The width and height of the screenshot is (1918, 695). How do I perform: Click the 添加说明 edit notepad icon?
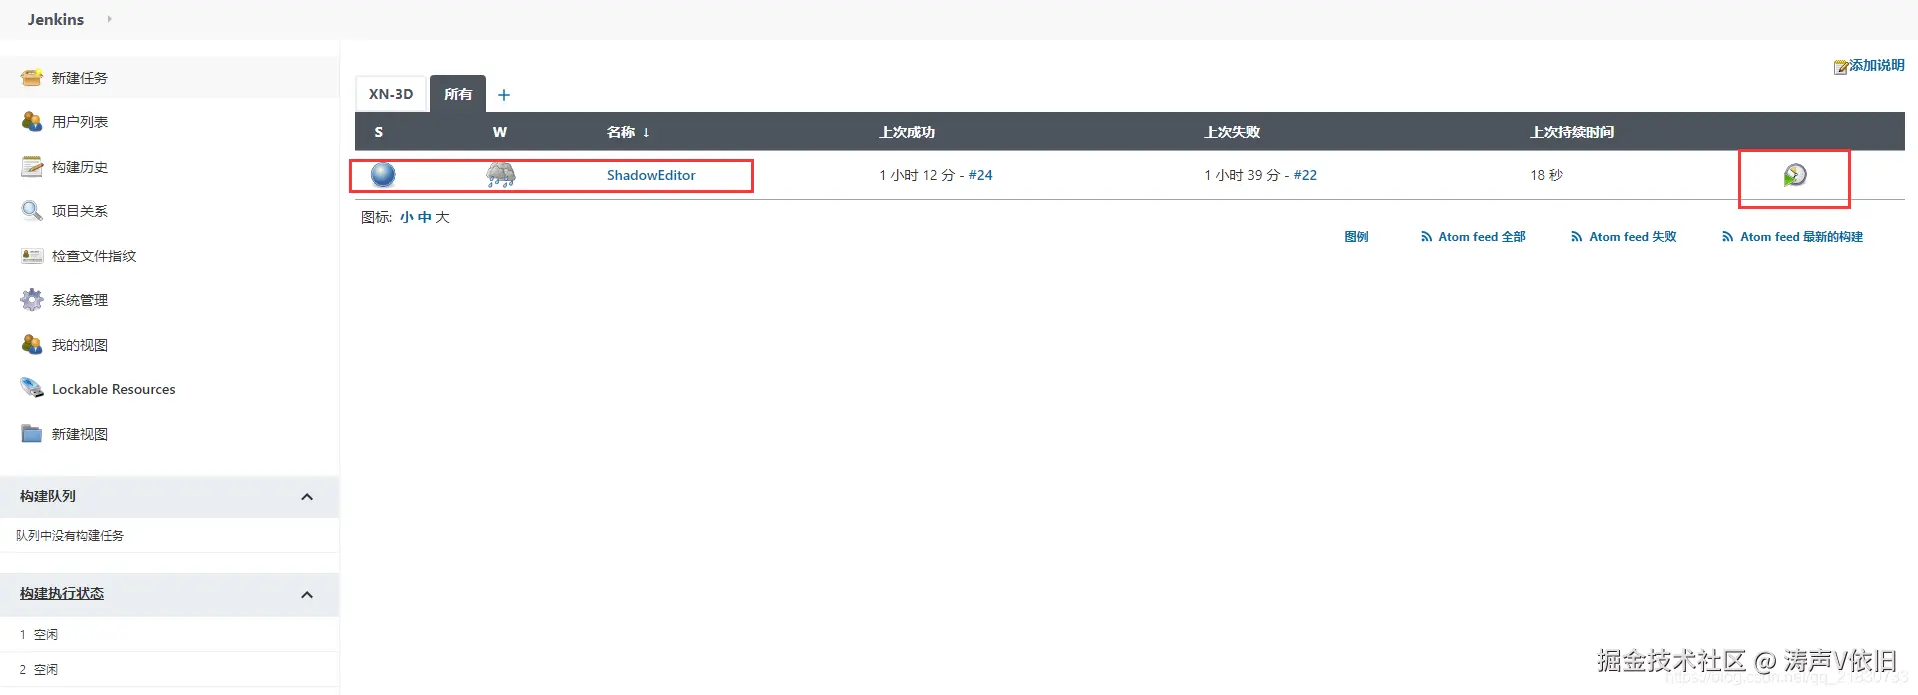(x=1840, y=67)
